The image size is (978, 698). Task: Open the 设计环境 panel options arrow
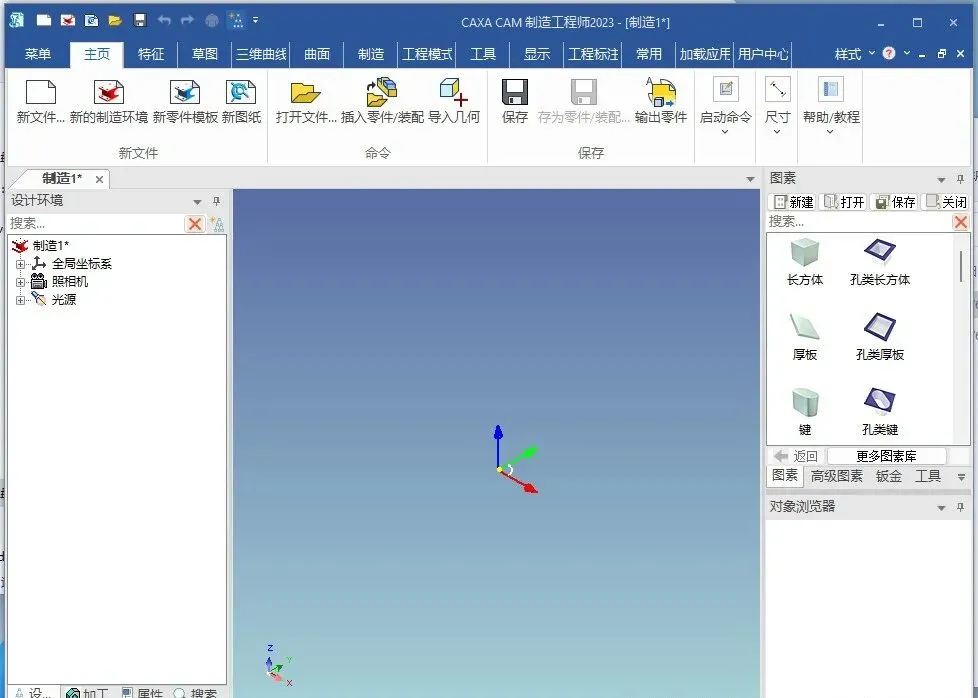point(197,201)
